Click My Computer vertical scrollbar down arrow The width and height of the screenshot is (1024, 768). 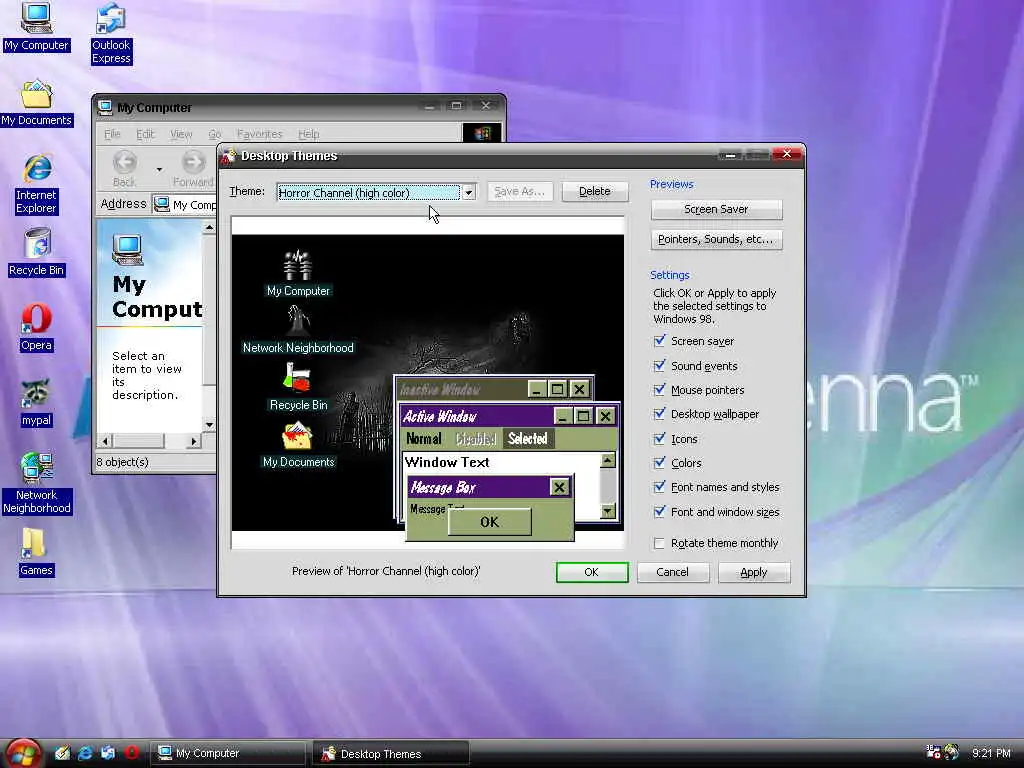click(209, 425)
